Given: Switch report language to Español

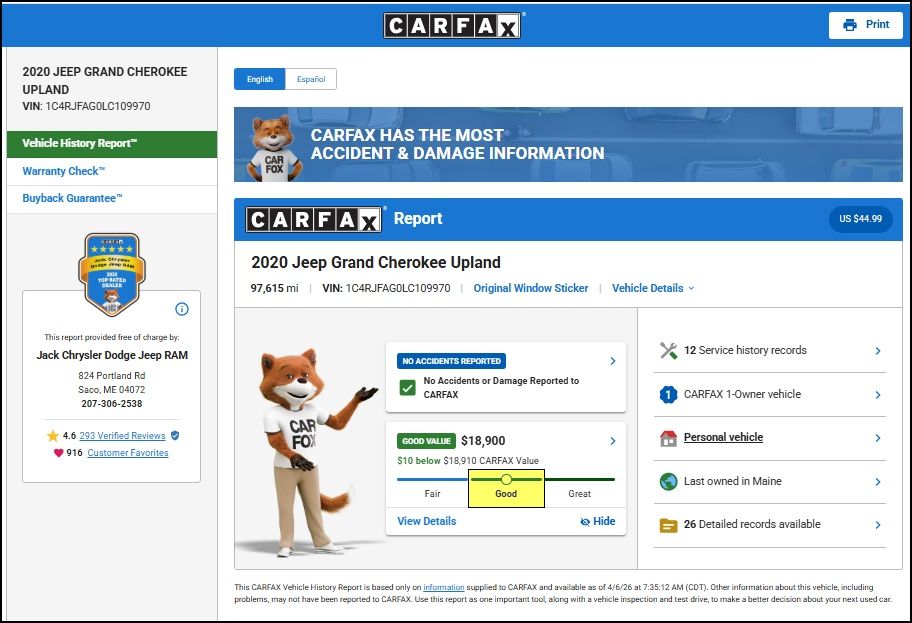Looking at the screenshot, I should coord(310,79).
